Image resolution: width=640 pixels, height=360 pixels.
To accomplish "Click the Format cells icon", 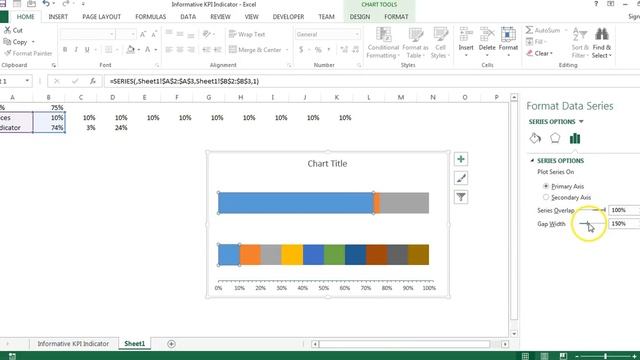I will pos(508,35).
